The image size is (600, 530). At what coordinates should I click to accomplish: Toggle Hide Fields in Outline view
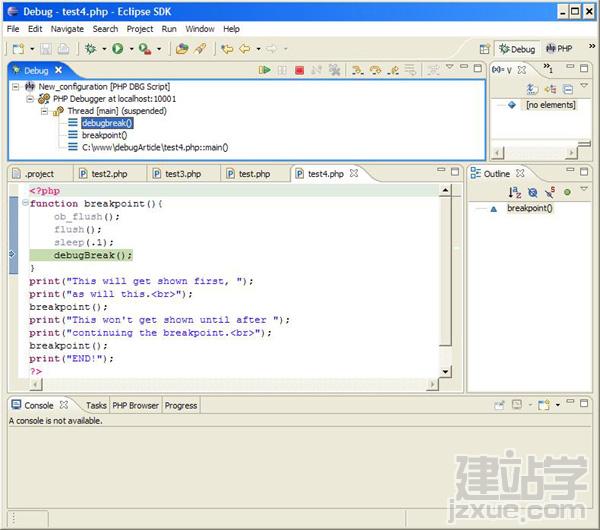pyautogui.click(x=532, y=192)
